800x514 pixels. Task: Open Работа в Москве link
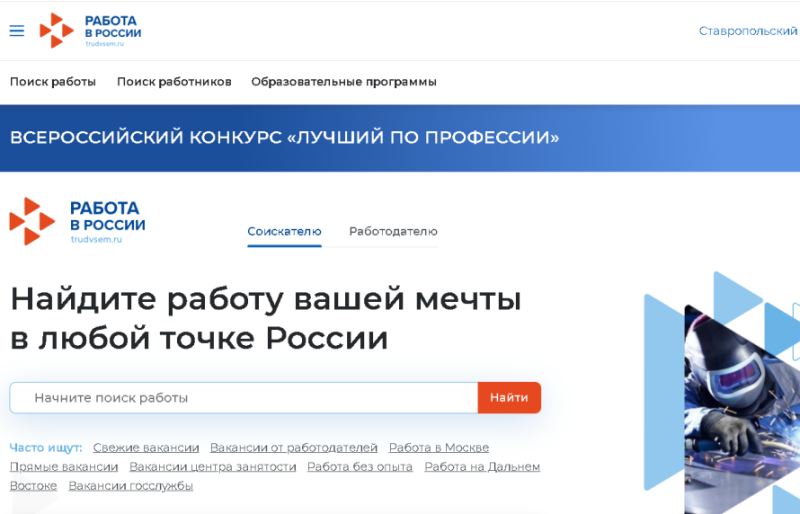[x=439, y=448]
